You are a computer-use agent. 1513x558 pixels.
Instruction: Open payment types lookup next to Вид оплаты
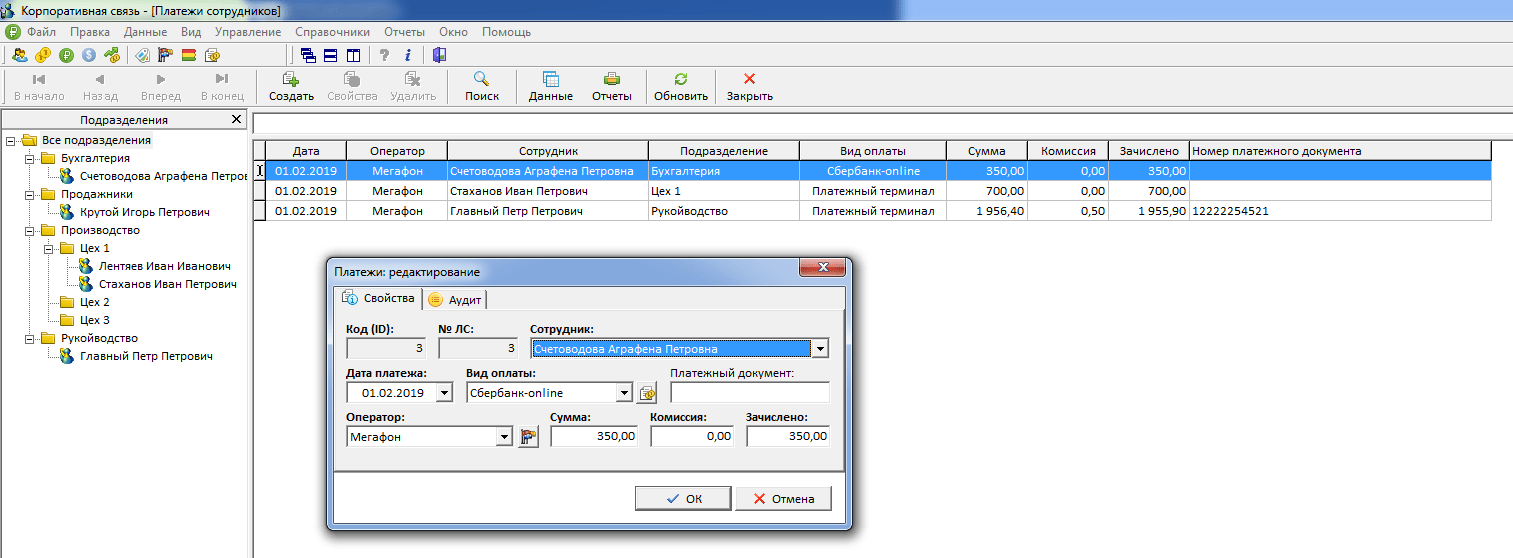pyautogui.click(x=648, y=393)
